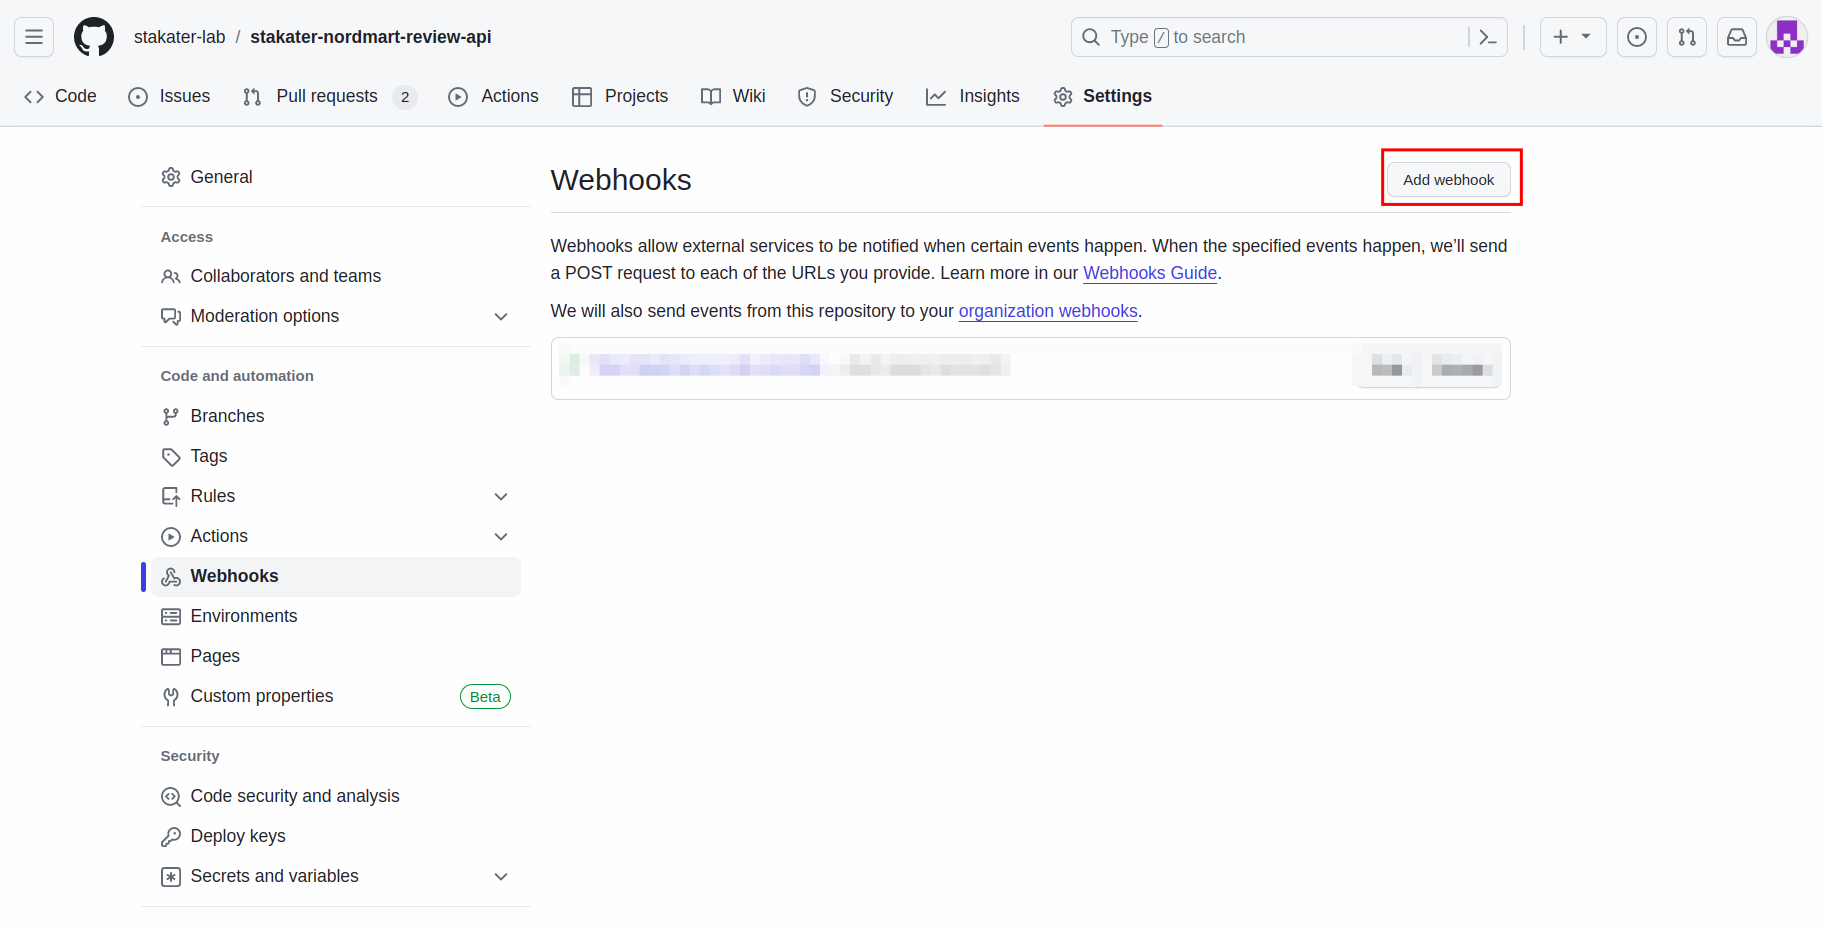Click the Add webhook button
Image resolution: width=1822 pixels, height=927 pixels.
point(1448,180)
